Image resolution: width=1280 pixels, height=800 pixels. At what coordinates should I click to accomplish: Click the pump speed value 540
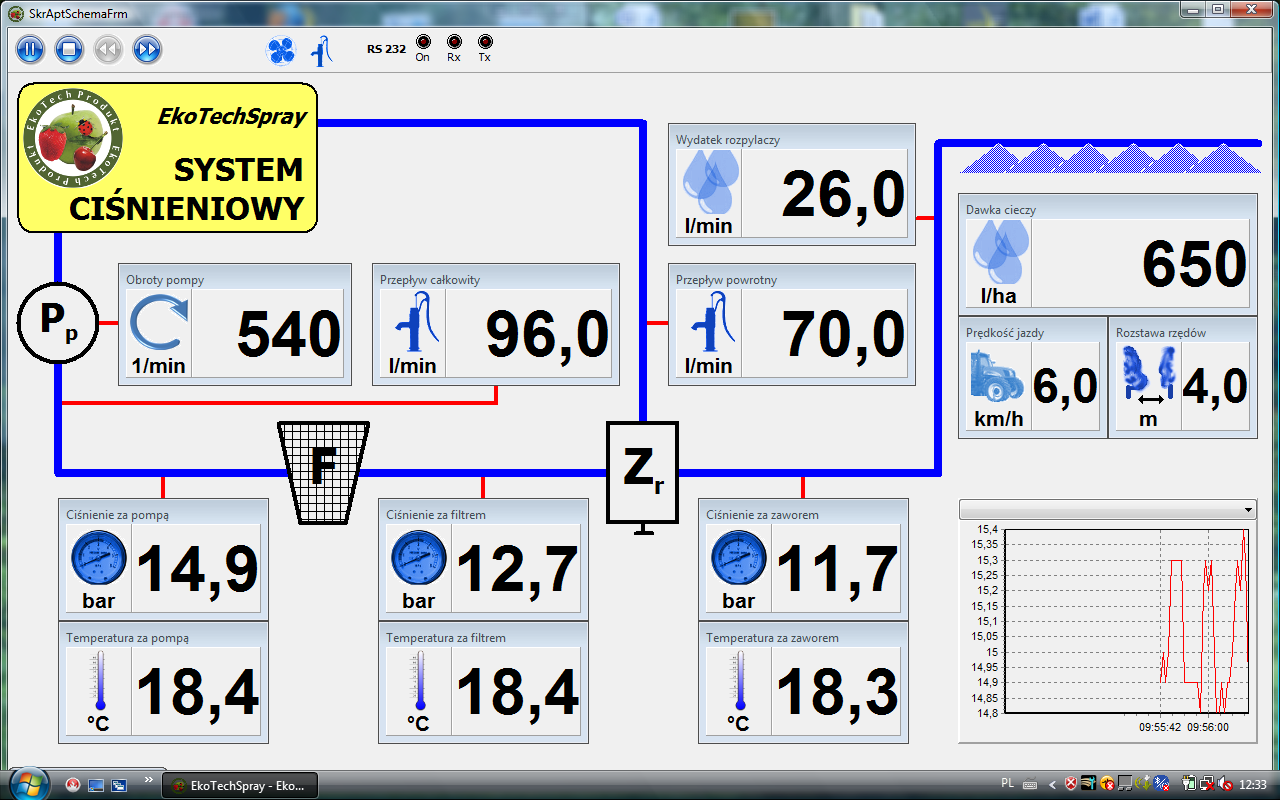289,334
